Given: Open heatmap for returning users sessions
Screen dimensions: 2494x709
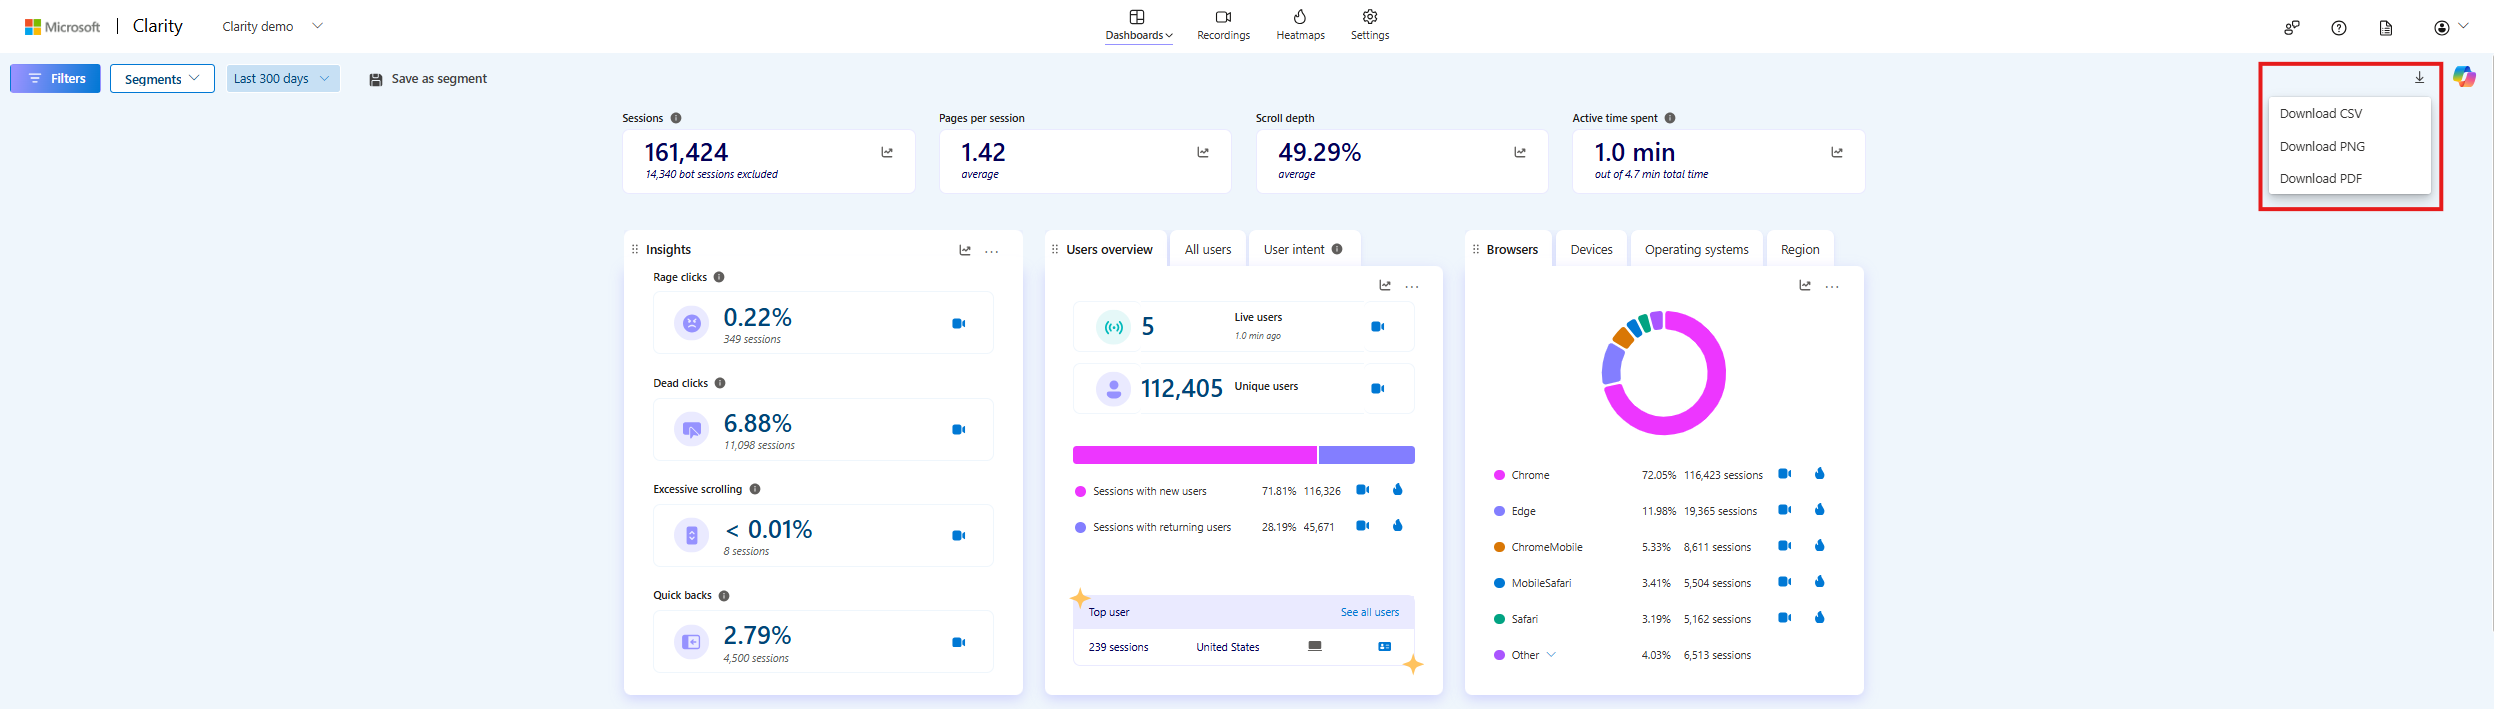Looking at the screenshot, I should pos(1398,525).
